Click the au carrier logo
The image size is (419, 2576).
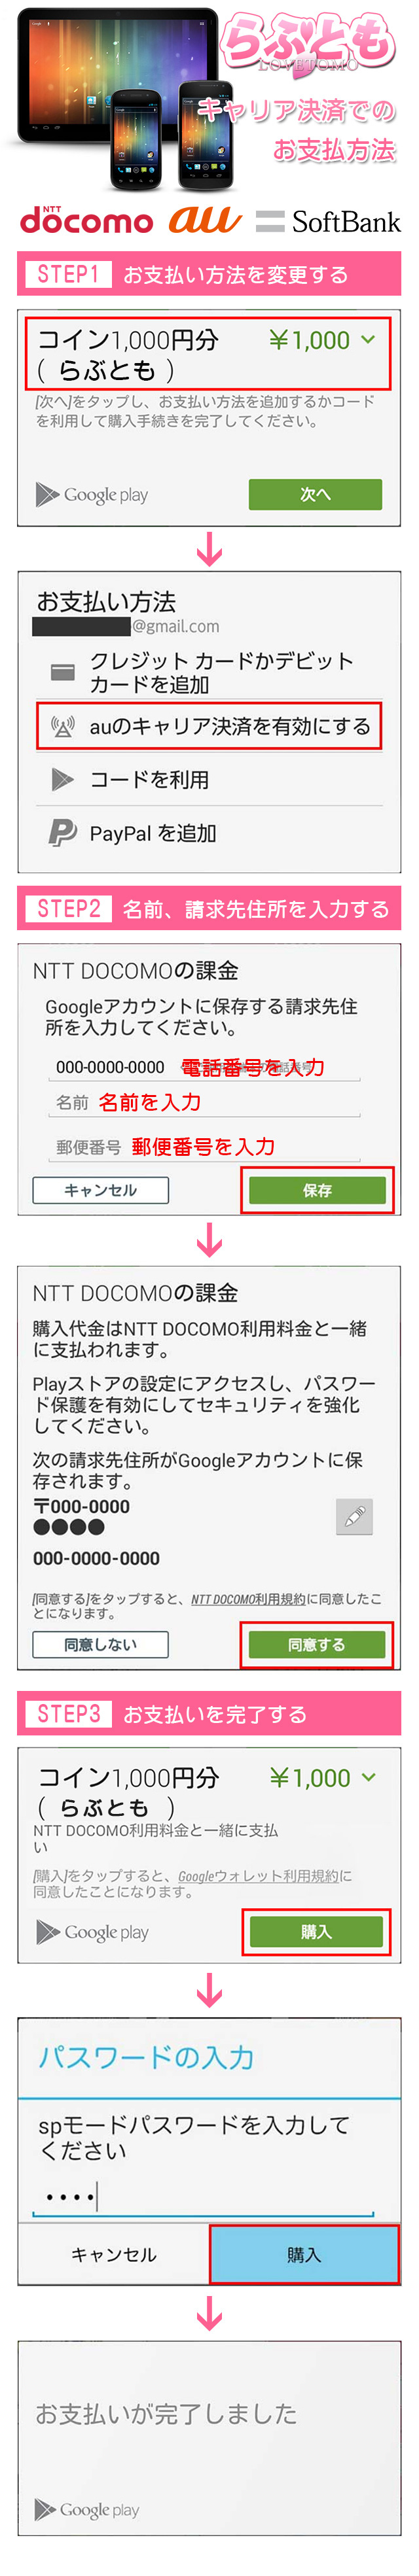point(204,219)
